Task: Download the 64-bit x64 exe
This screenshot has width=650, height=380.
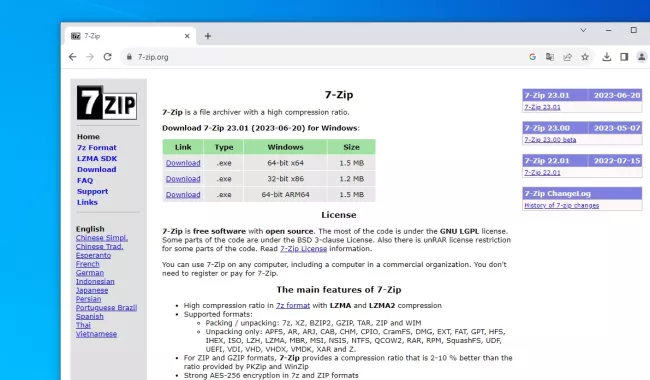Action: 183,163
